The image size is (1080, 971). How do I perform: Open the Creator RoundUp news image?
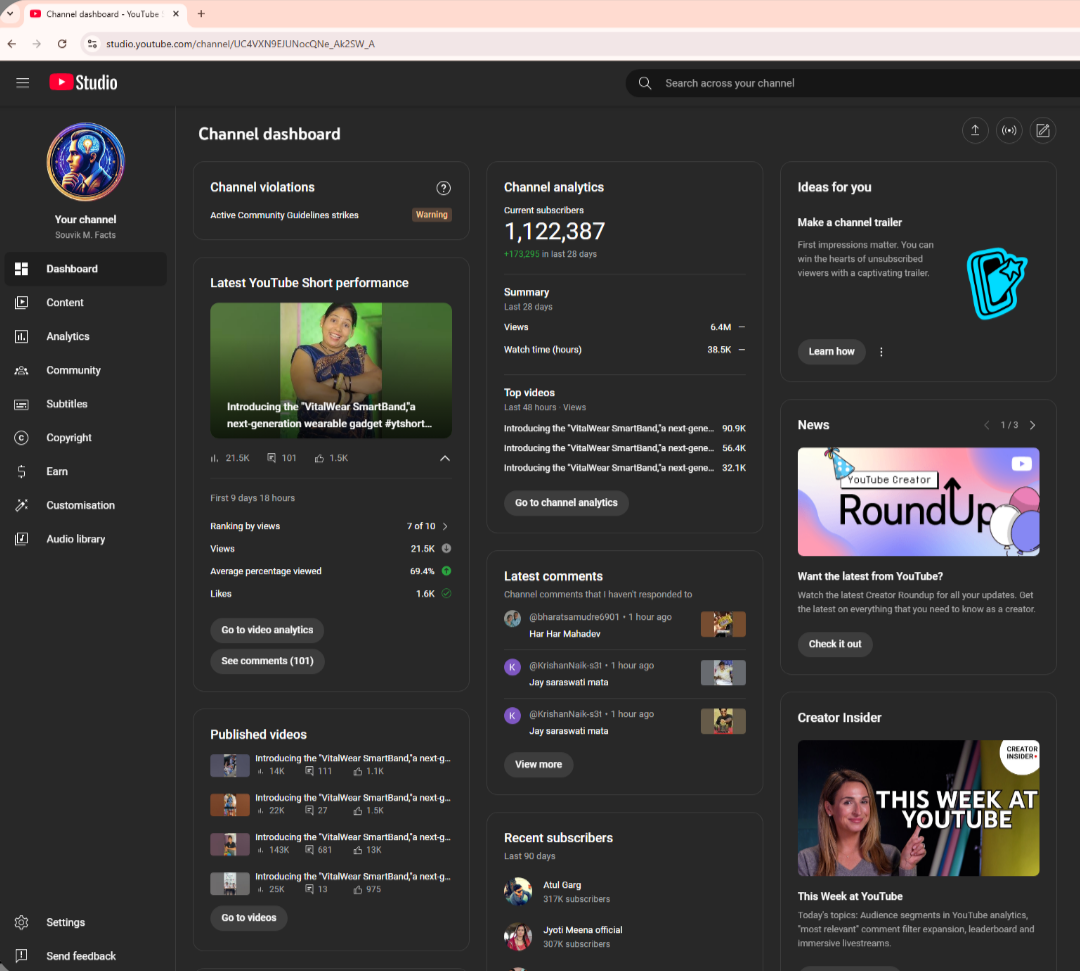pos(918,501)
